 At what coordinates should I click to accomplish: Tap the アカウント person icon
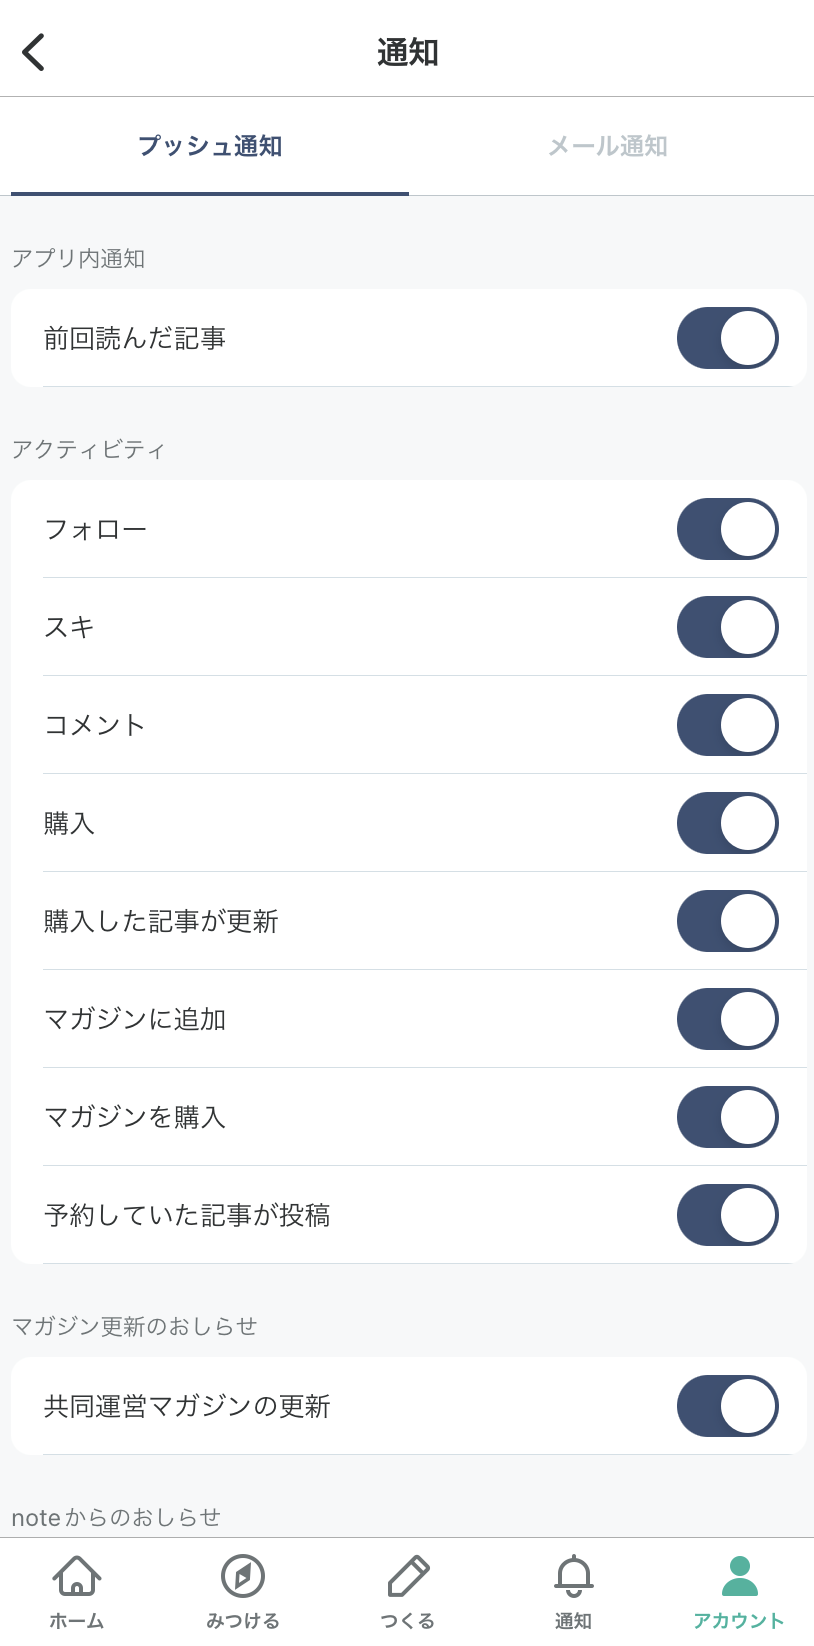pyautogui.click(x=739, y=1576)
